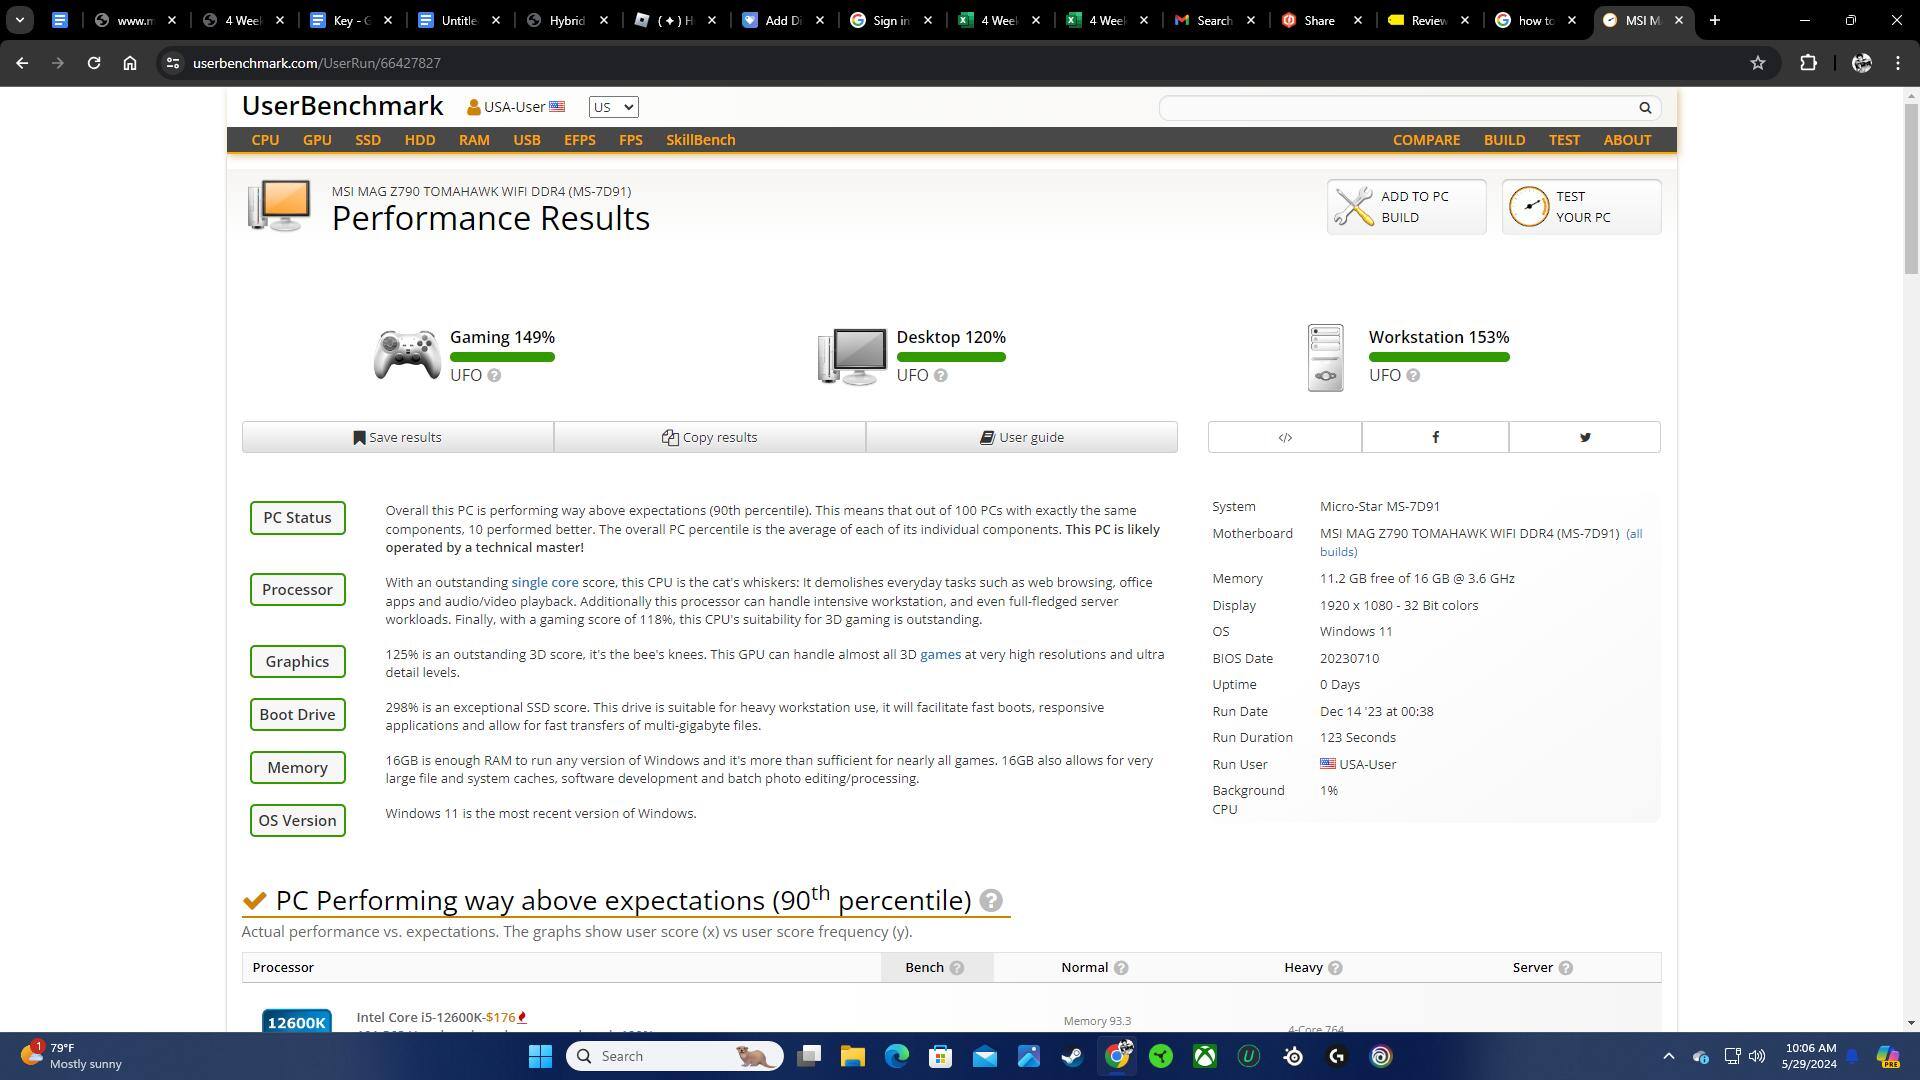Open the US country dropdown
The image size is (1920, 1080).
tap(613, 107)
